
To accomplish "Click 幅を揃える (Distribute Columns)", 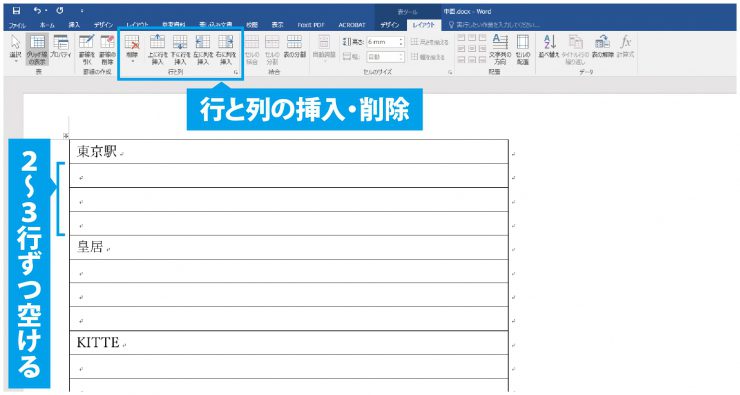I will 428,57.
